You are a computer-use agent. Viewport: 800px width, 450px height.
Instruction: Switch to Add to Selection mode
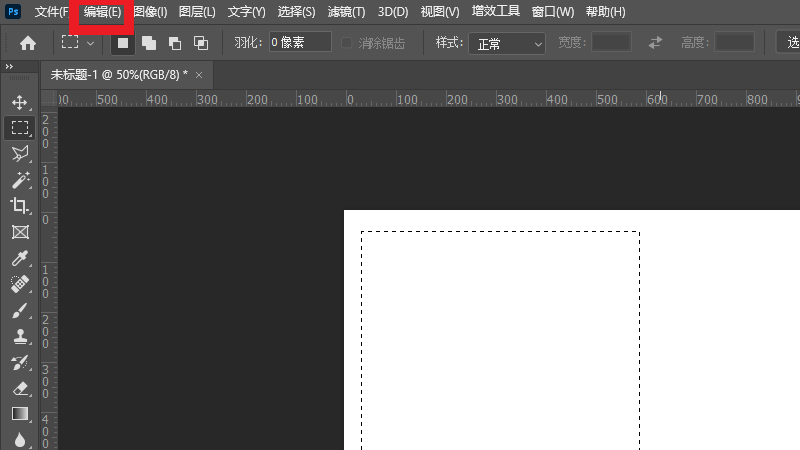tap(148, 43)
